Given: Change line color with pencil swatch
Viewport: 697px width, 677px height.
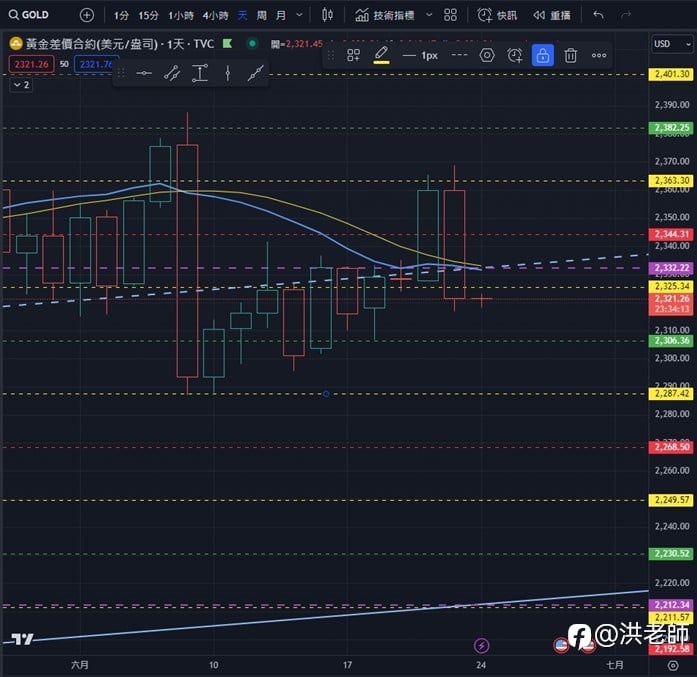Looking at the screenshot, I should (381, 56).
